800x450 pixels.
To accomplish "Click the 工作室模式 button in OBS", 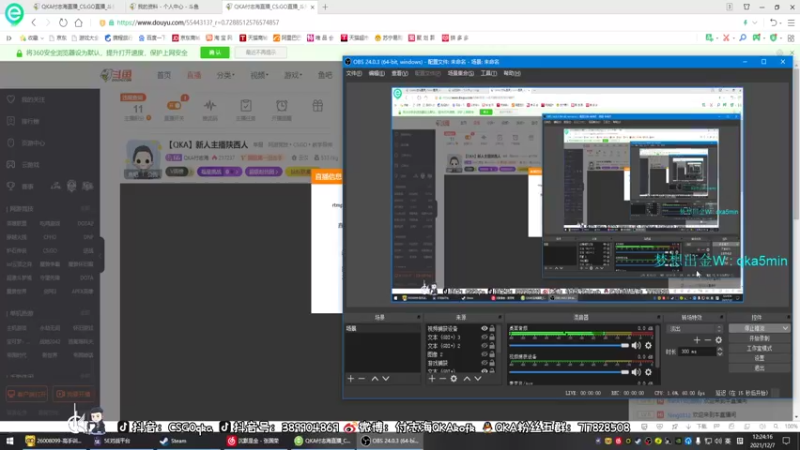I will coord(759,348).
